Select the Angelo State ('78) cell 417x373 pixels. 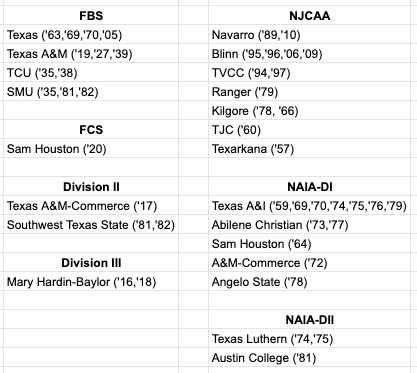(310, 282)
